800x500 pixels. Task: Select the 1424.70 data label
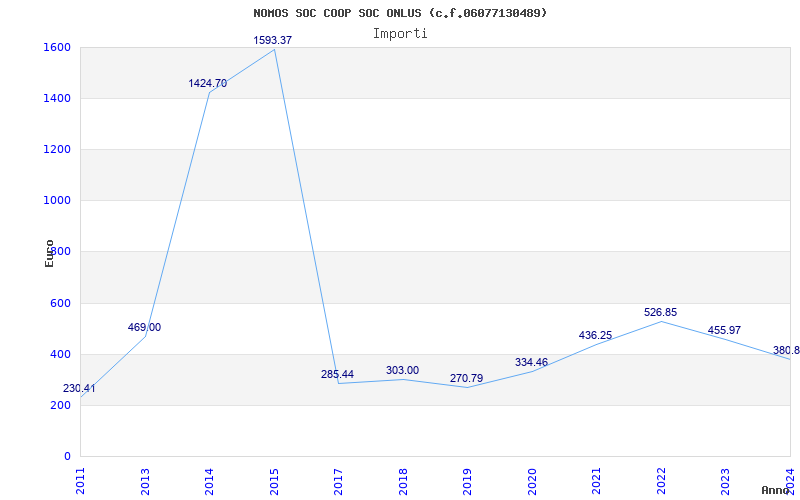click(x=208, y=83)
